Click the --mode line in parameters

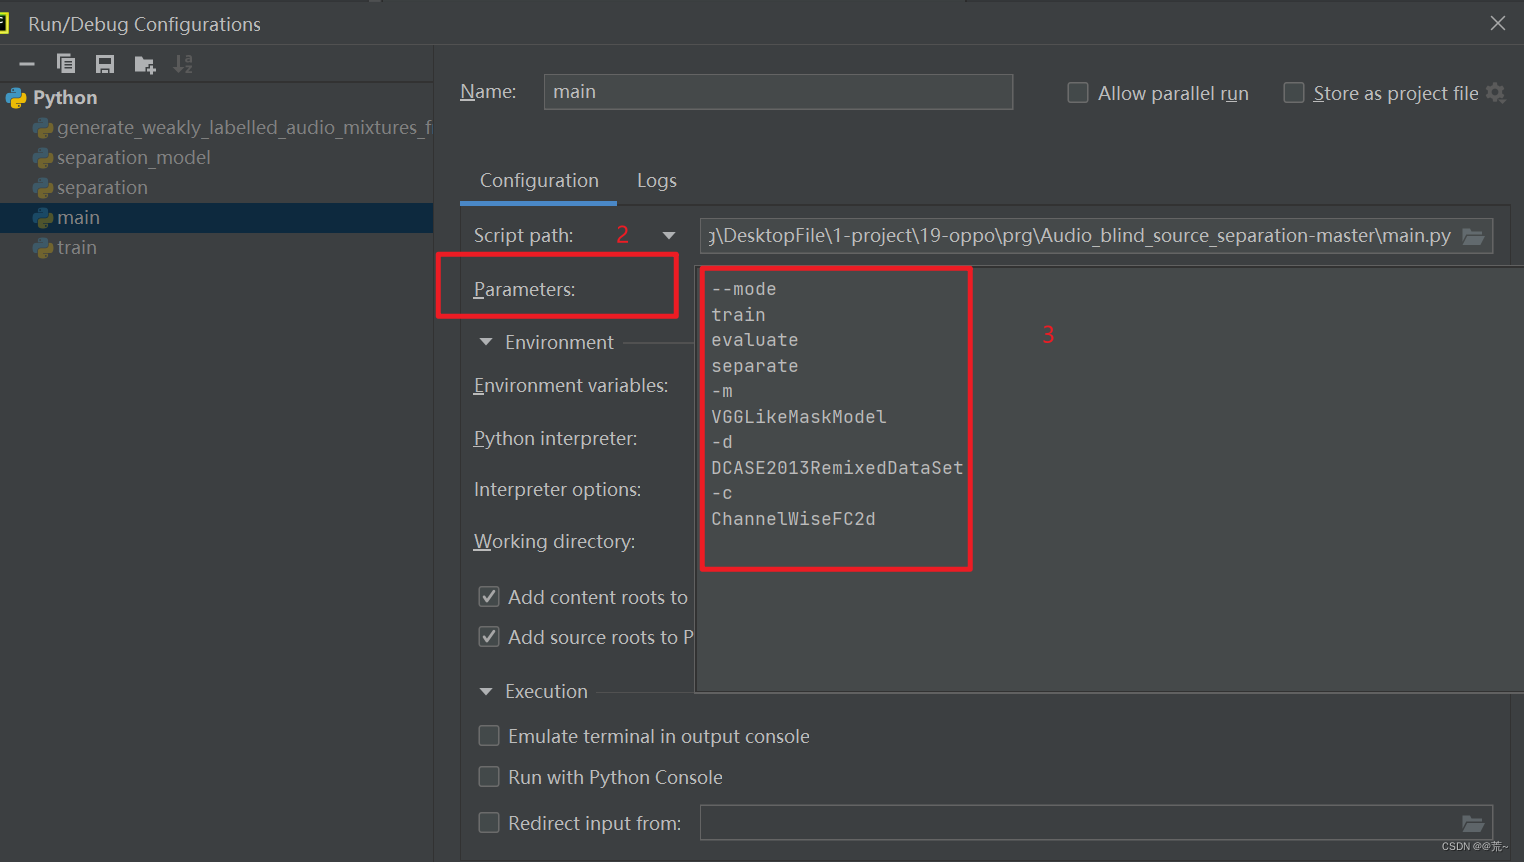pos(744,289)
